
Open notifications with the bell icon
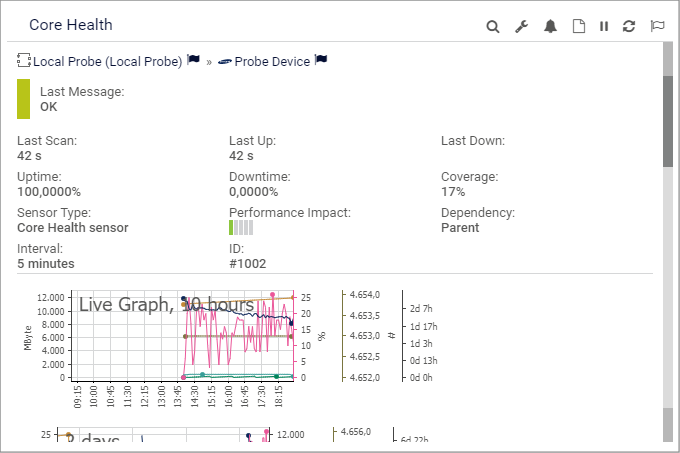click(550, 26)
